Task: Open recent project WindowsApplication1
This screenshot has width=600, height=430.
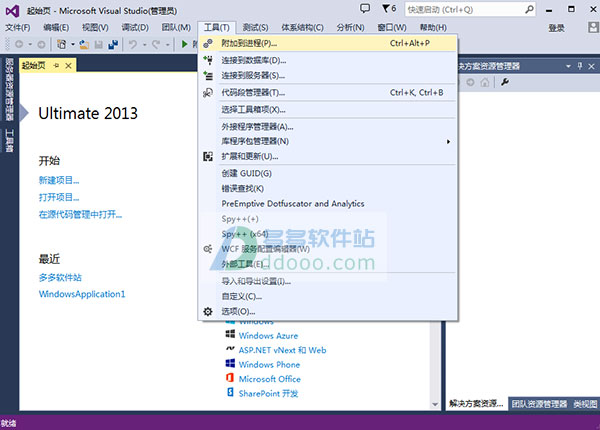Action: pos(82,294)
